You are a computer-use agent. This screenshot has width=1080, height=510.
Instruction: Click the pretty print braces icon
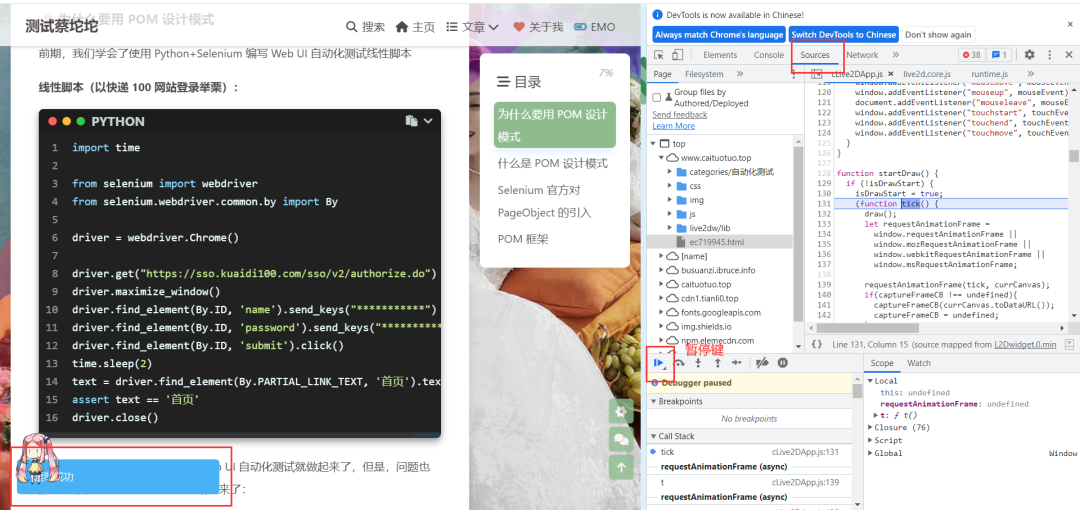coord(816,344)
